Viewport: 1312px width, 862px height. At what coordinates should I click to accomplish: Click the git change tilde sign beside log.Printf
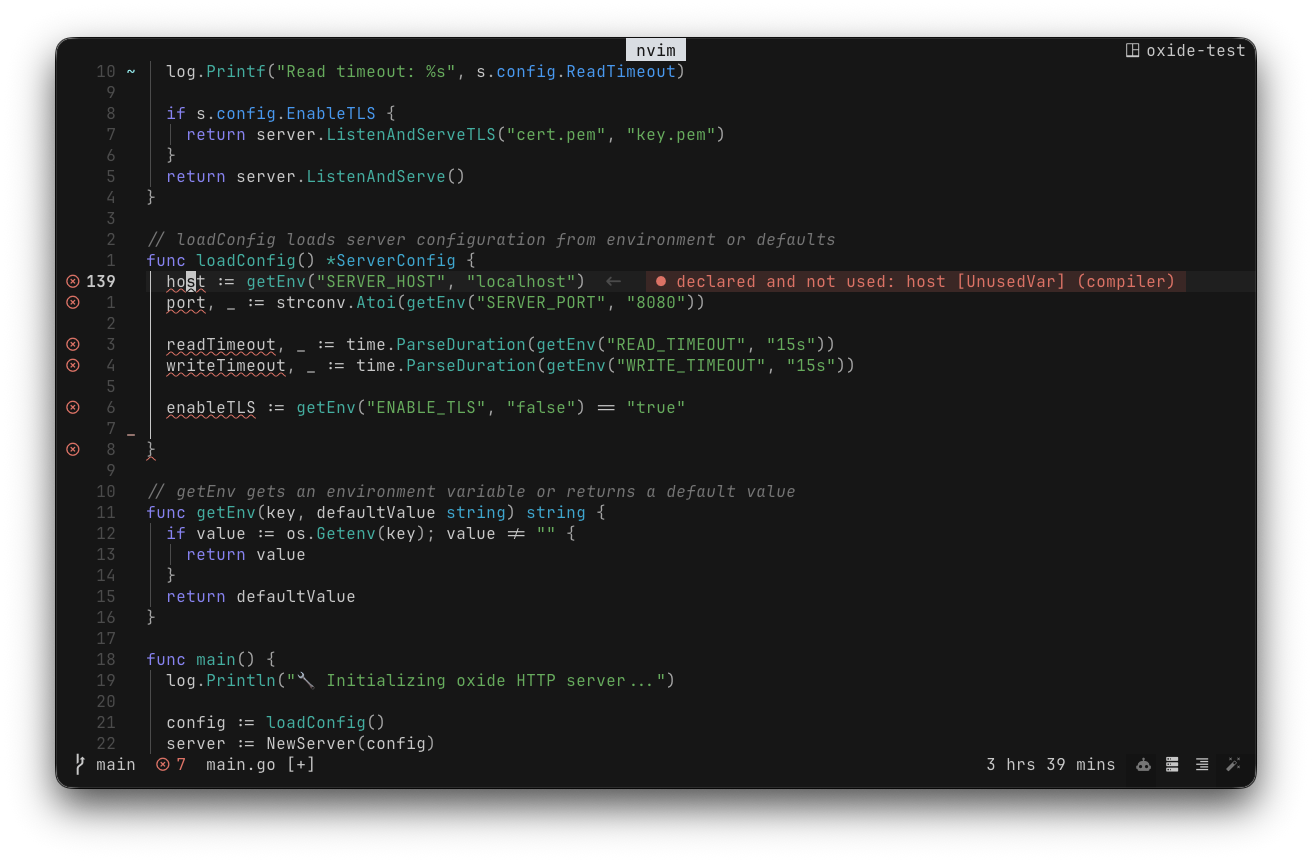point(131,72)
